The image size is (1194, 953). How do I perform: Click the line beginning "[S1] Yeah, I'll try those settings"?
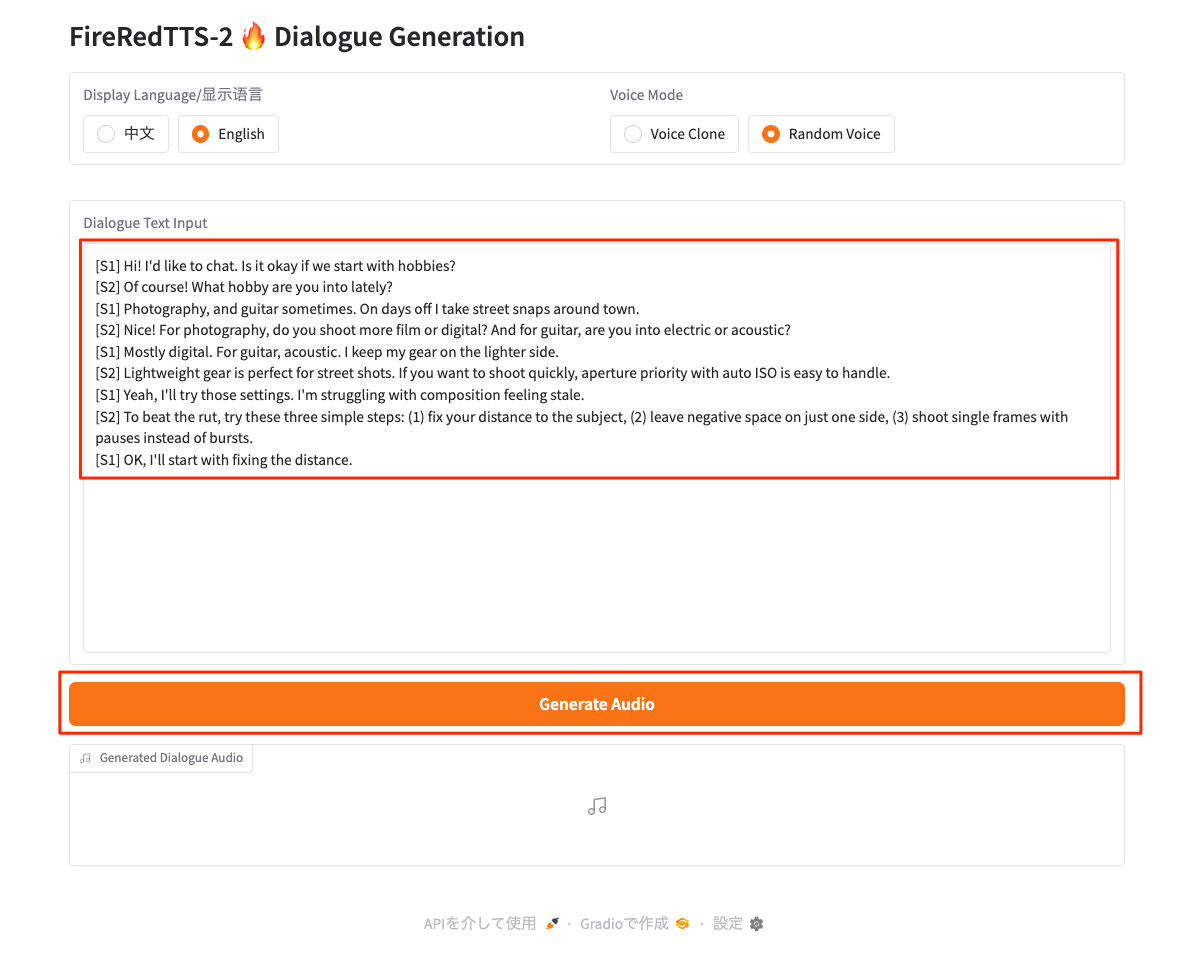[x=340, y=395]
